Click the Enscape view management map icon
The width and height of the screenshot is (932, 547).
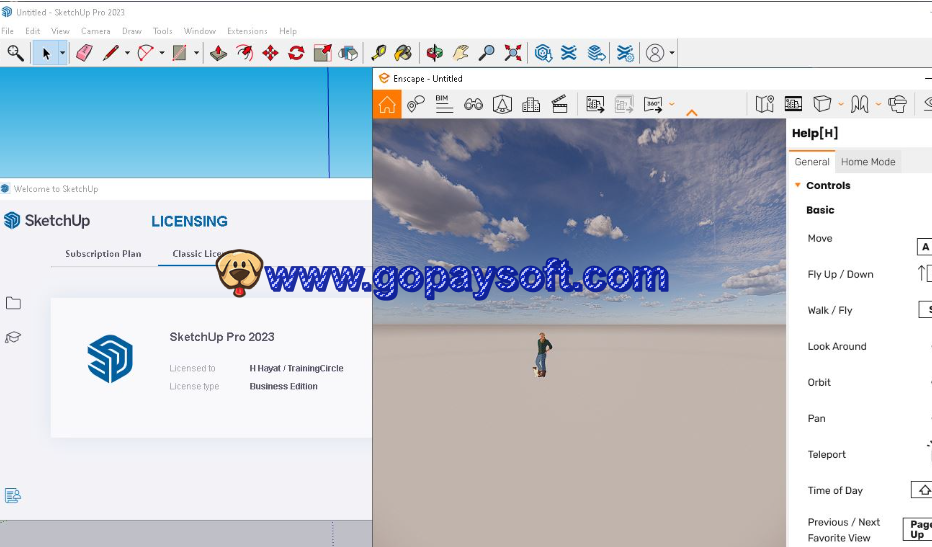(764, 104)
